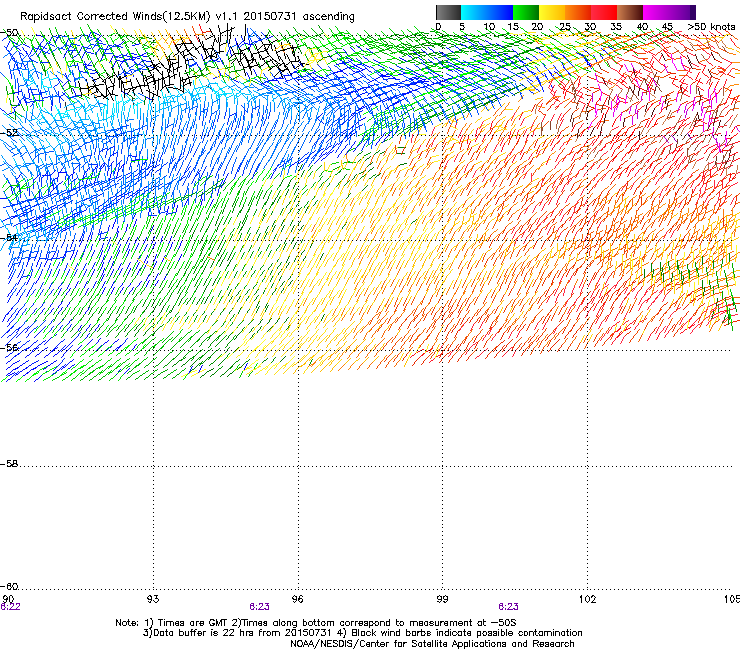Click the orange 25–30 knots legend segment

click(x=578, y=12)
